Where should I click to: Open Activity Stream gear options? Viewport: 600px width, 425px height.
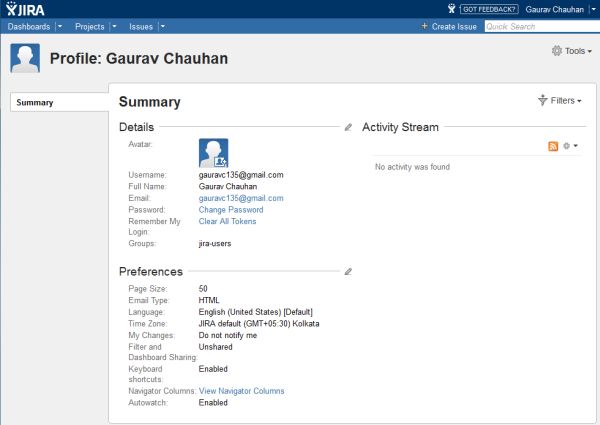click(x=570, y=146)
